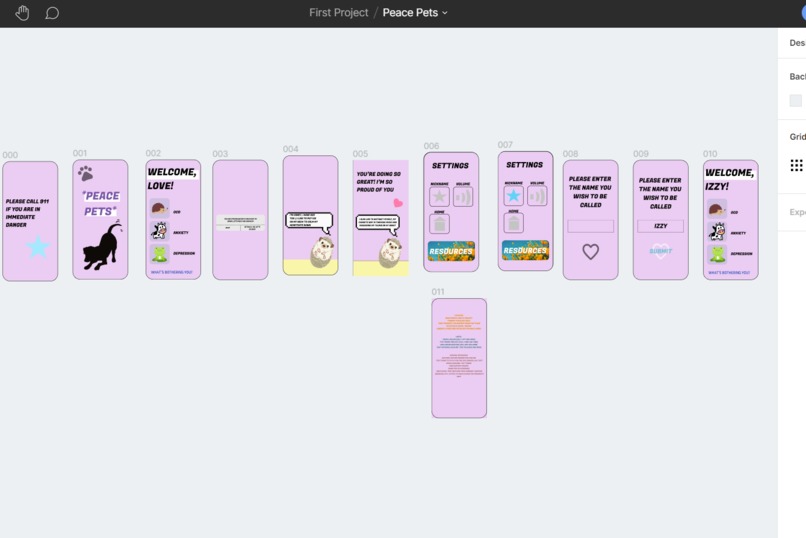Viewport: 806px width, 538px height.
Task: Click the speech bubble in frame 004
Action: click(x=309, y=223)
